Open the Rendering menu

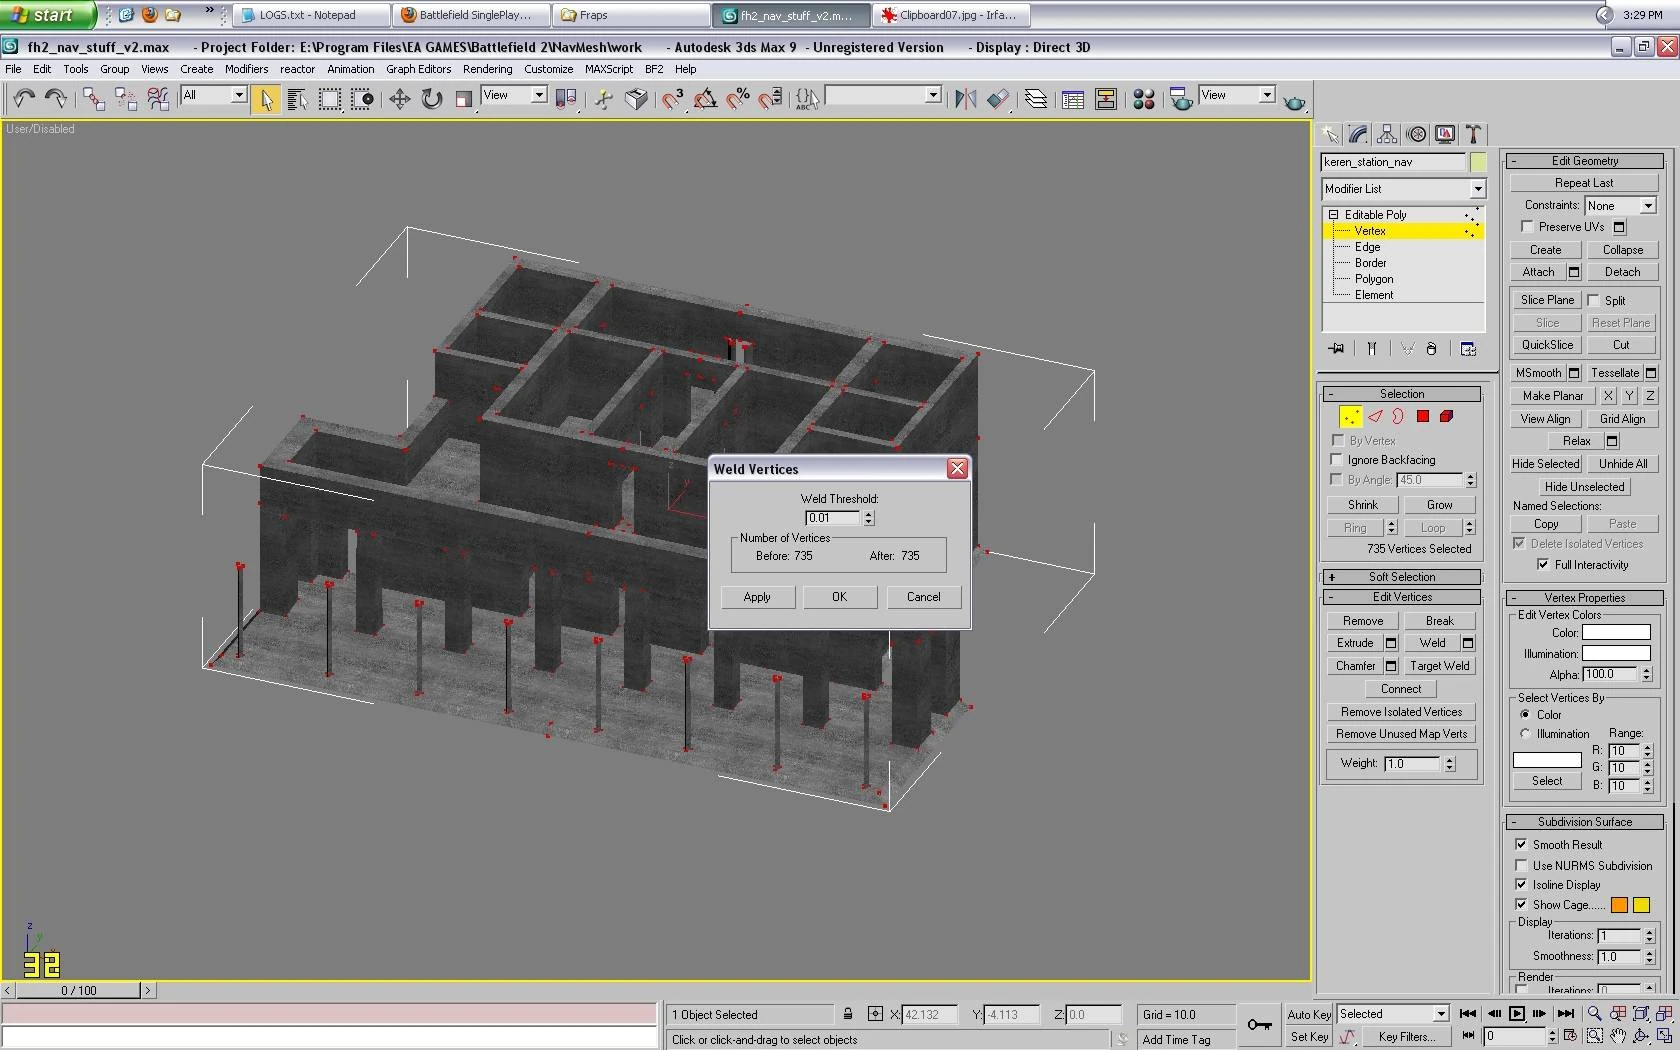(487, 69)
